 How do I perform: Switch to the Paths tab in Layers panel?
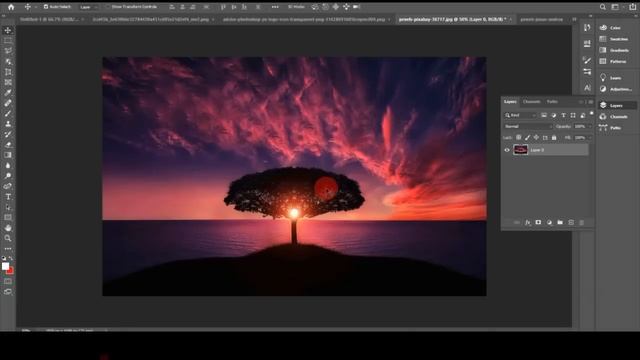(552, 102)
